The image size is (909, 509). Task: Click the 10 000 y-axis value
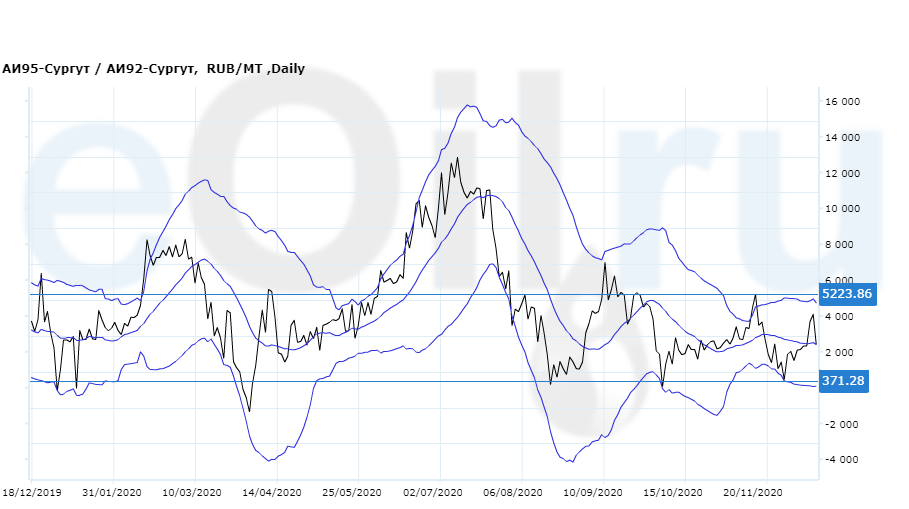(842, 209)
